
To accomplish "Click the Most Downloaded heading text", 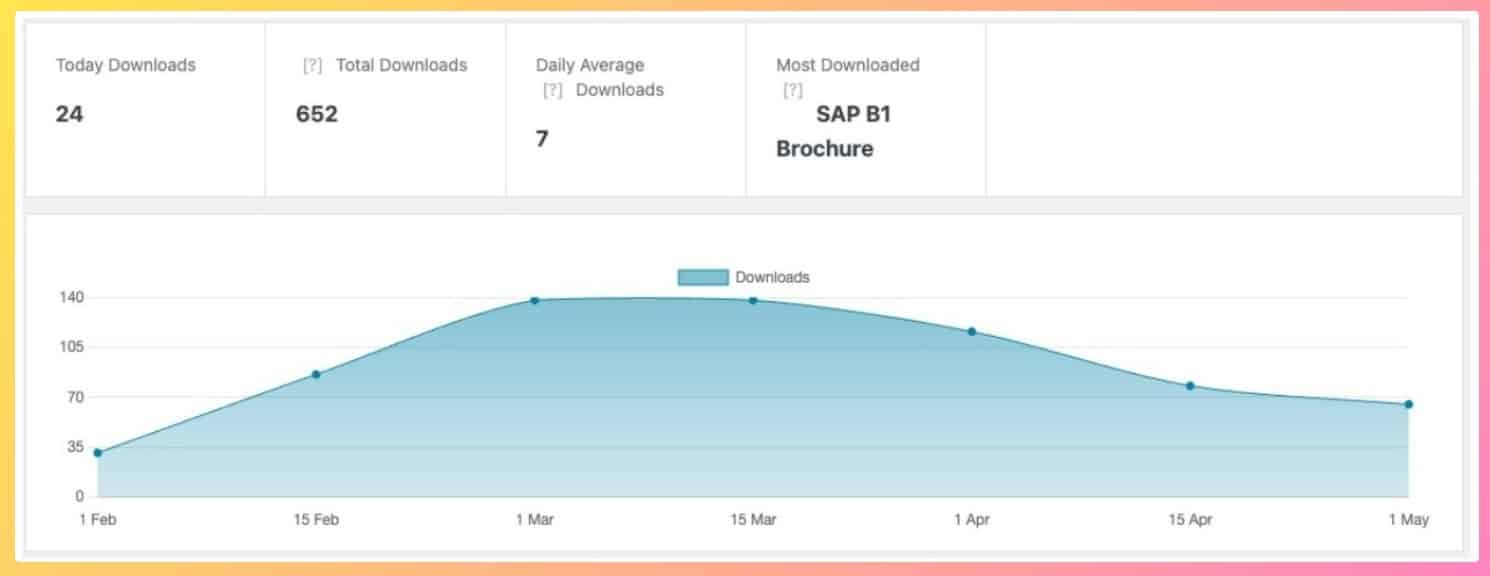I will click(x=848, y=66).
